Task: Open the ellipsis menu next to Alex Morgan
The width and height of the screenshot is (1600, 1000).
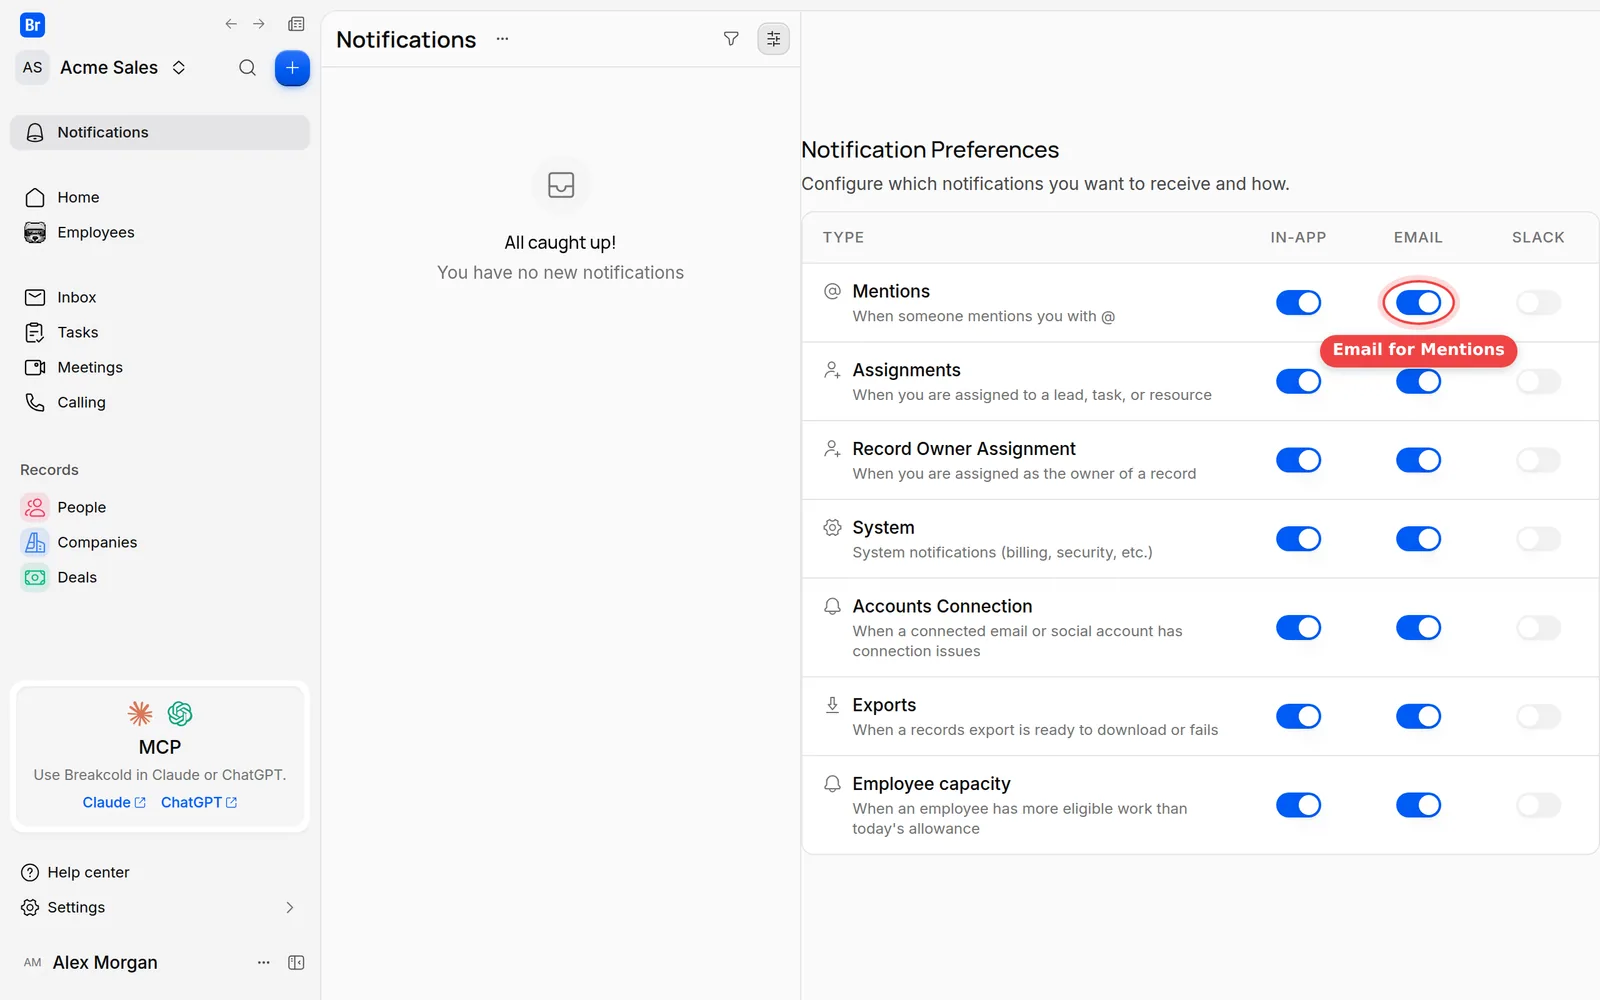Action: [264, 963]
